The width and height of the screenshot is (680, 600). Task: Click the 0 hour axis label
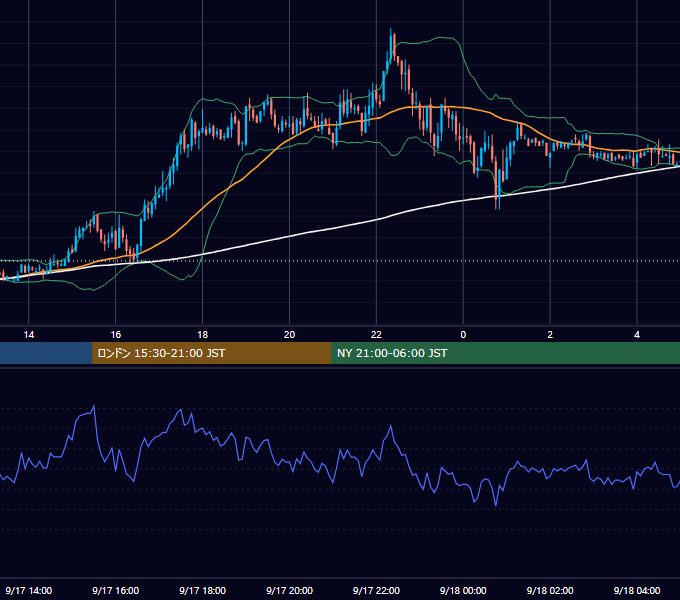point(463,335)
